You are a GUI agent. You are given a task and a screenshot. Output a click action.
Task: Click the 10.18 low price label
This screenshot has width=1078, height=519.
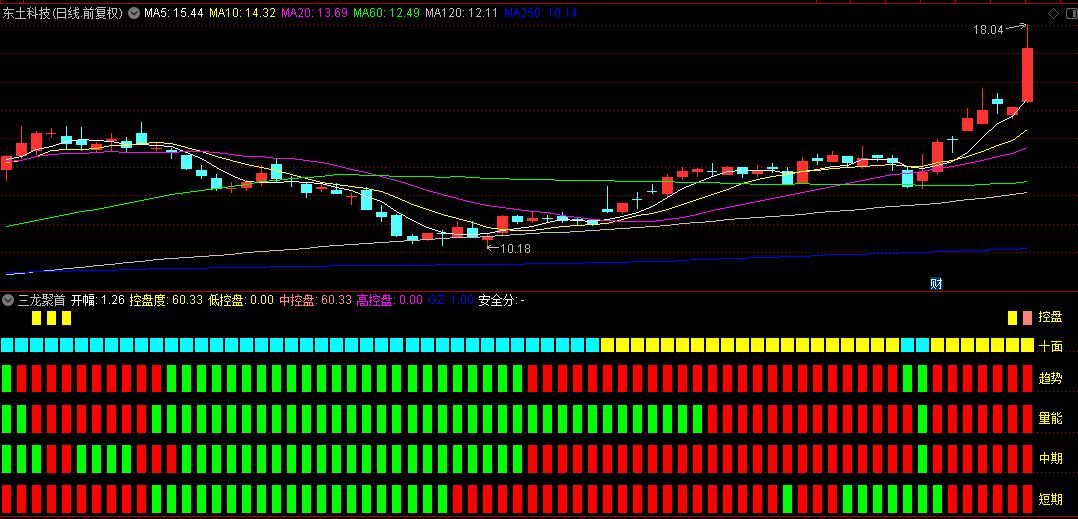point(515,248)
